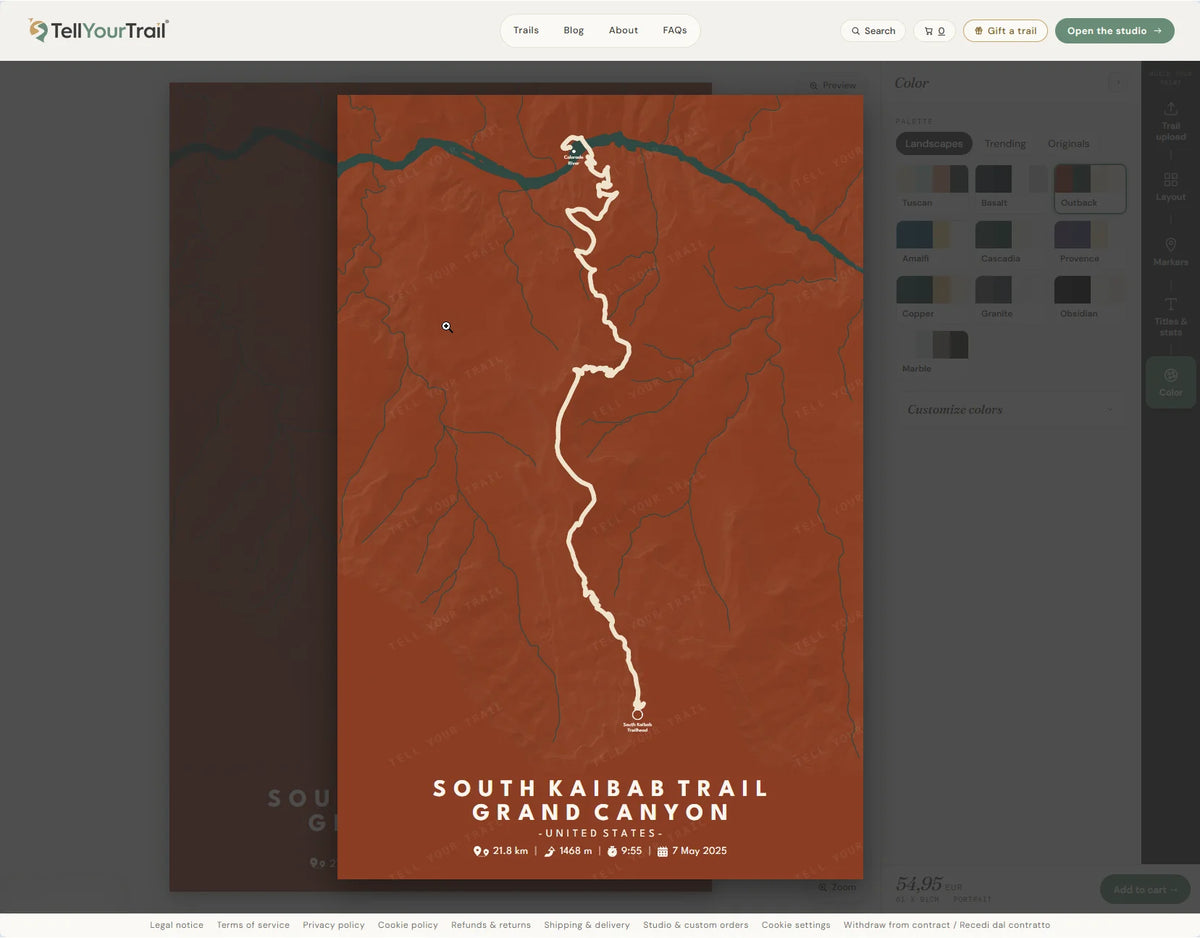Choose the Granite color palette
This screenshot has height=938, width=1200.
[x=1011, y=298]
